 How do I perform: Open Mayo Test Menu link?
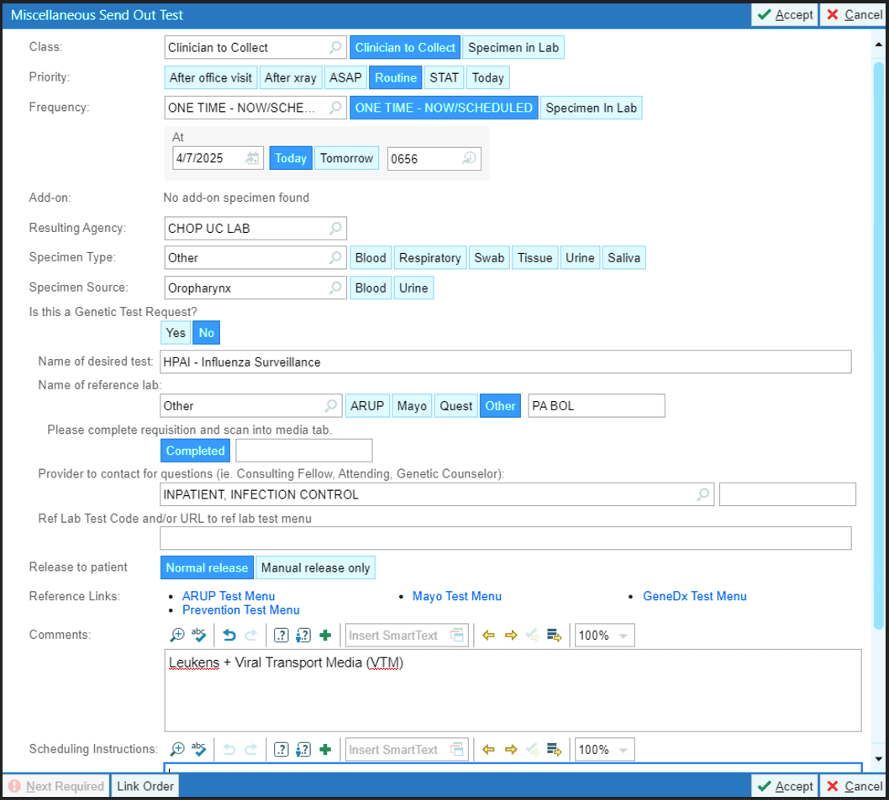[x=457, y=596]
